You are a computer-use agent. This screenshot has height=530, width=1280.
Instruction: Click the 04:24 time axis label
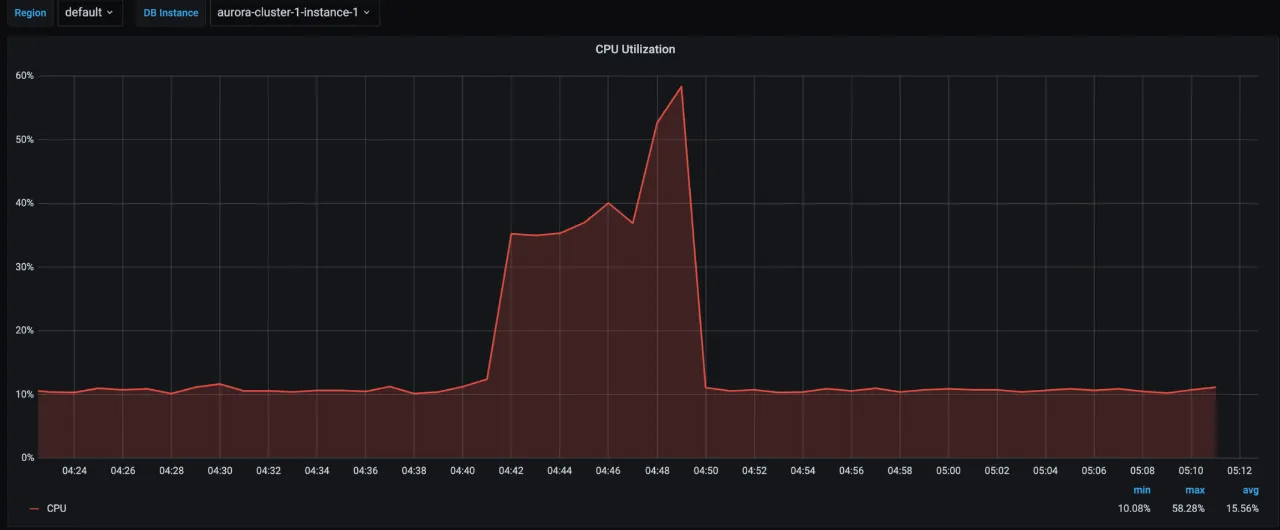74,471
